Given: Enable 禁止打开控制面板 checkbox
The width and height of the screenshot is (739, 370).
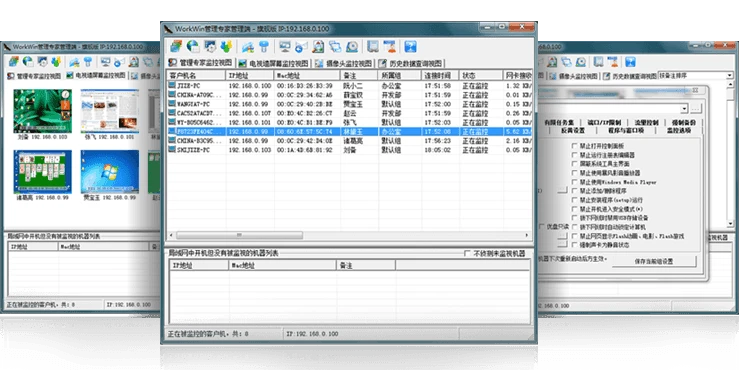Looking at the screenshot, I should [575, 146].
